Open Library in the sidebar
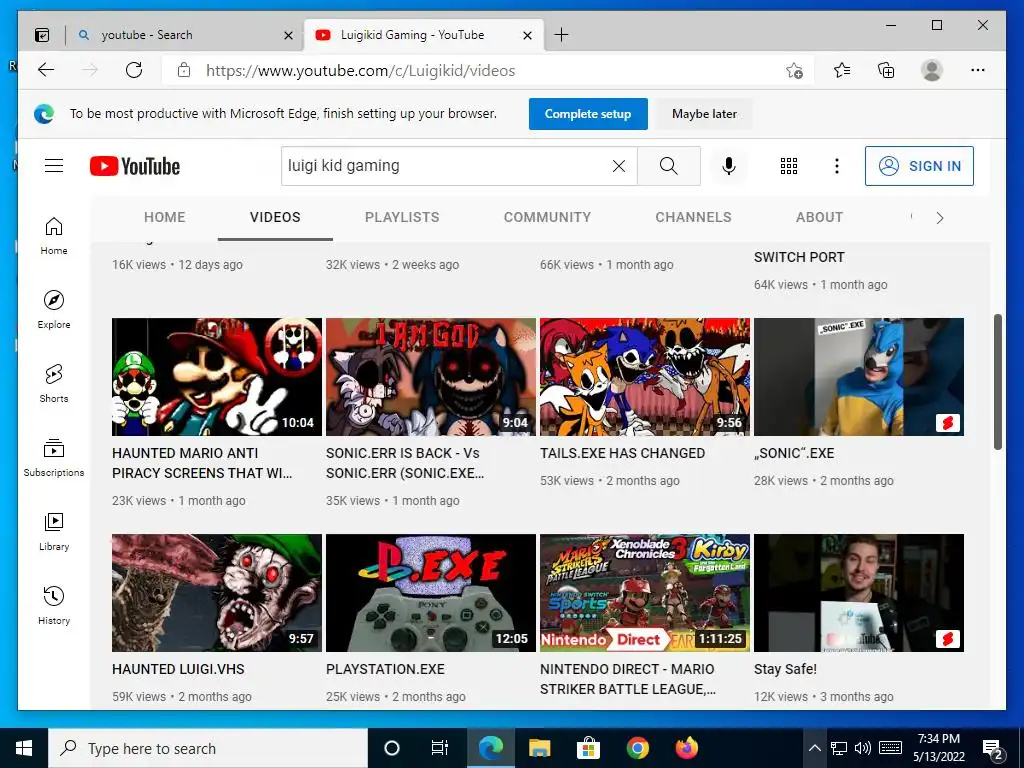The width and height of the screenshot is (1024, 768). [54, 532]
